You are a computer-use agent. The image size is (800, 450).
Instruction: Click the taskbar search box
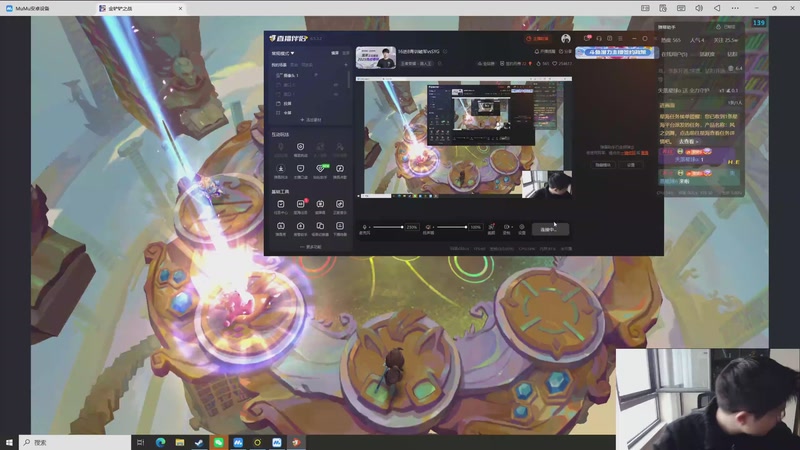74,442
